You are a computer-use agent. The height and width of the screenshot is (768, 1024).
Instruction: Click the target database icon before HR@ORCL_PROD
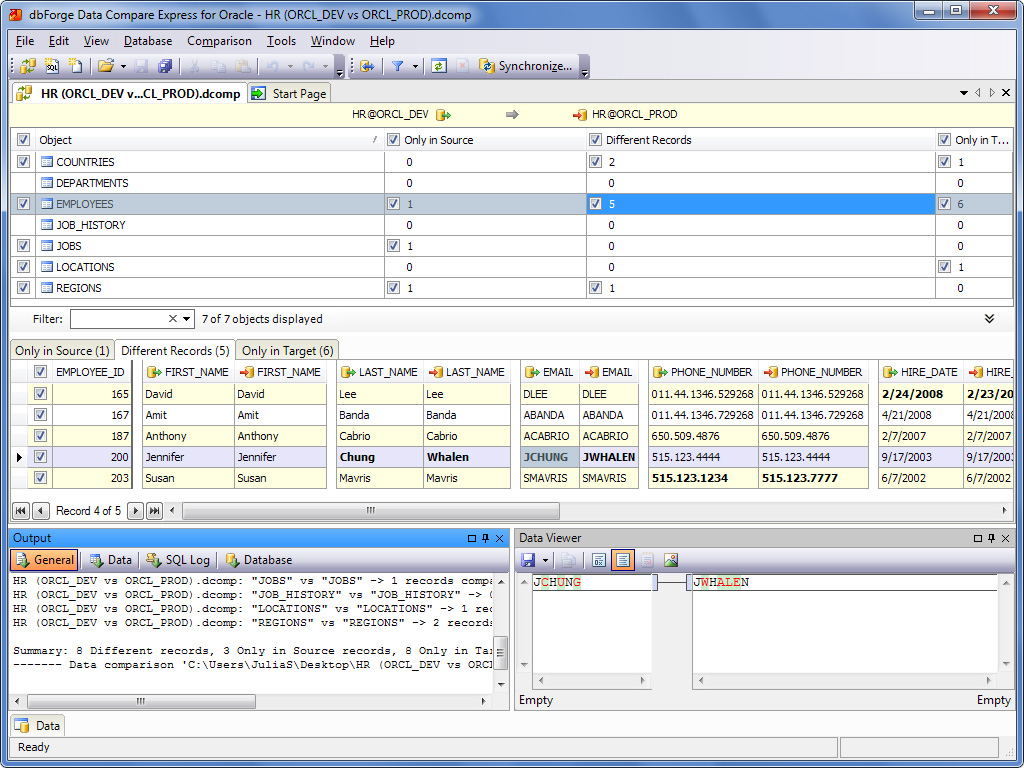[580, 115]
